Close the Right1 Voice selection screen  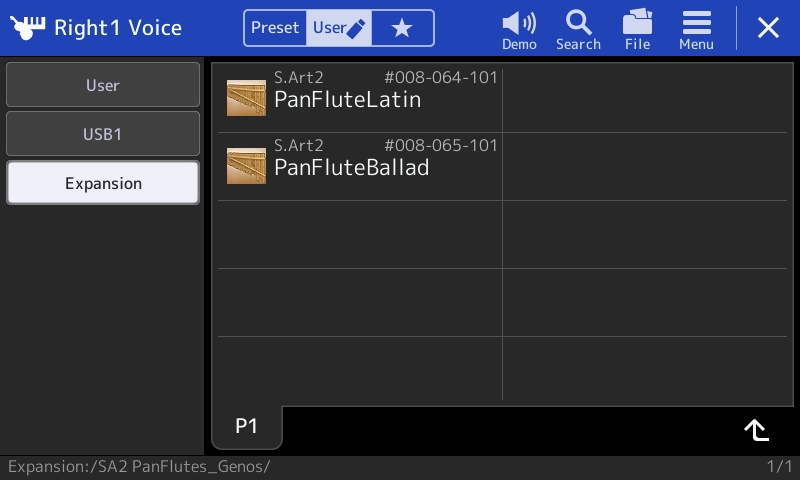click(x=768, y=28)
